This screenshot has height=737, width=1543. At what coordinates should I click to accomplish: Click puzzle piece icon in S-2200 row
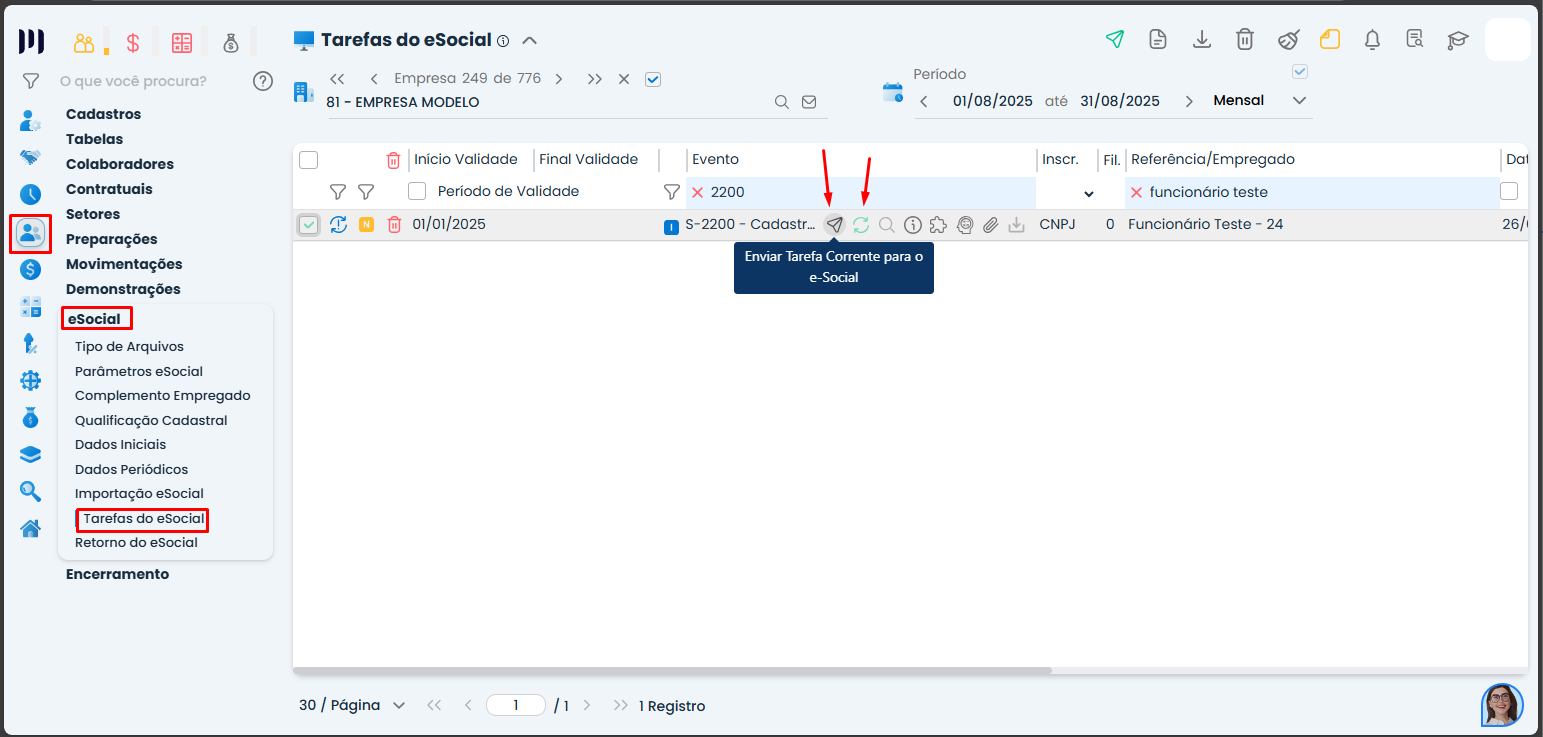[x=938, y=225]
